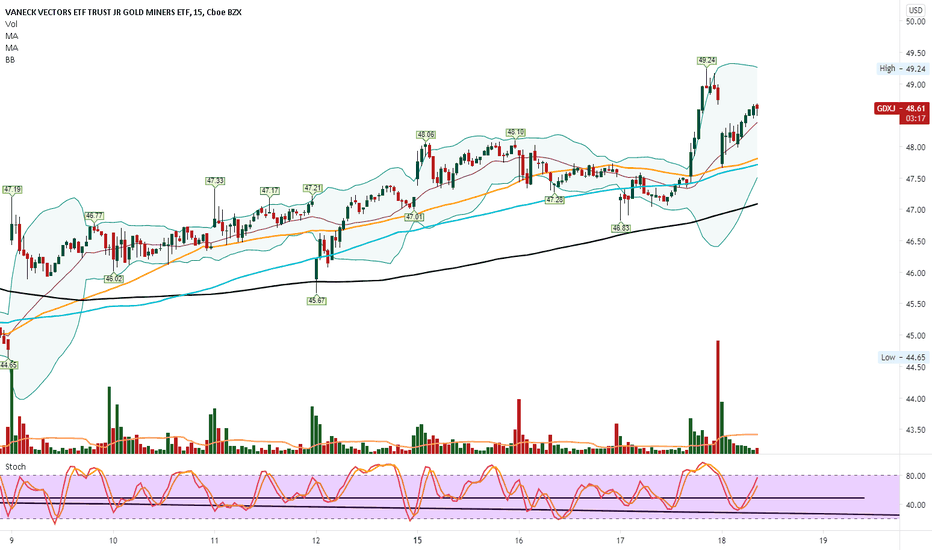Viewport: 932px width, 550px height.
Task: Click the 50.00 price axis level
Action: click(915, 21)
